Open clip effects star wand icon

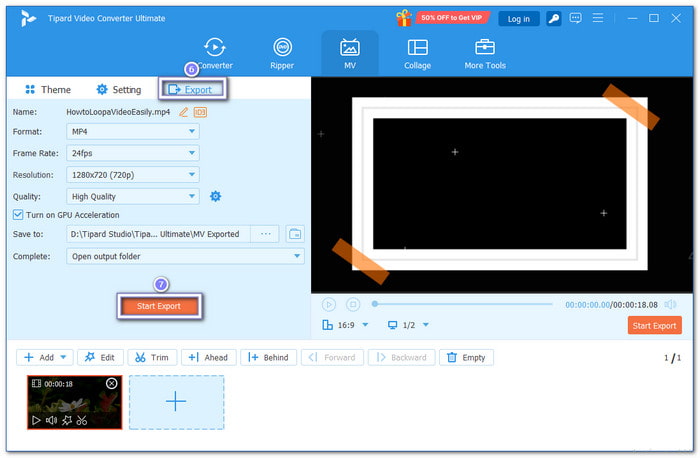coord(67,421)
